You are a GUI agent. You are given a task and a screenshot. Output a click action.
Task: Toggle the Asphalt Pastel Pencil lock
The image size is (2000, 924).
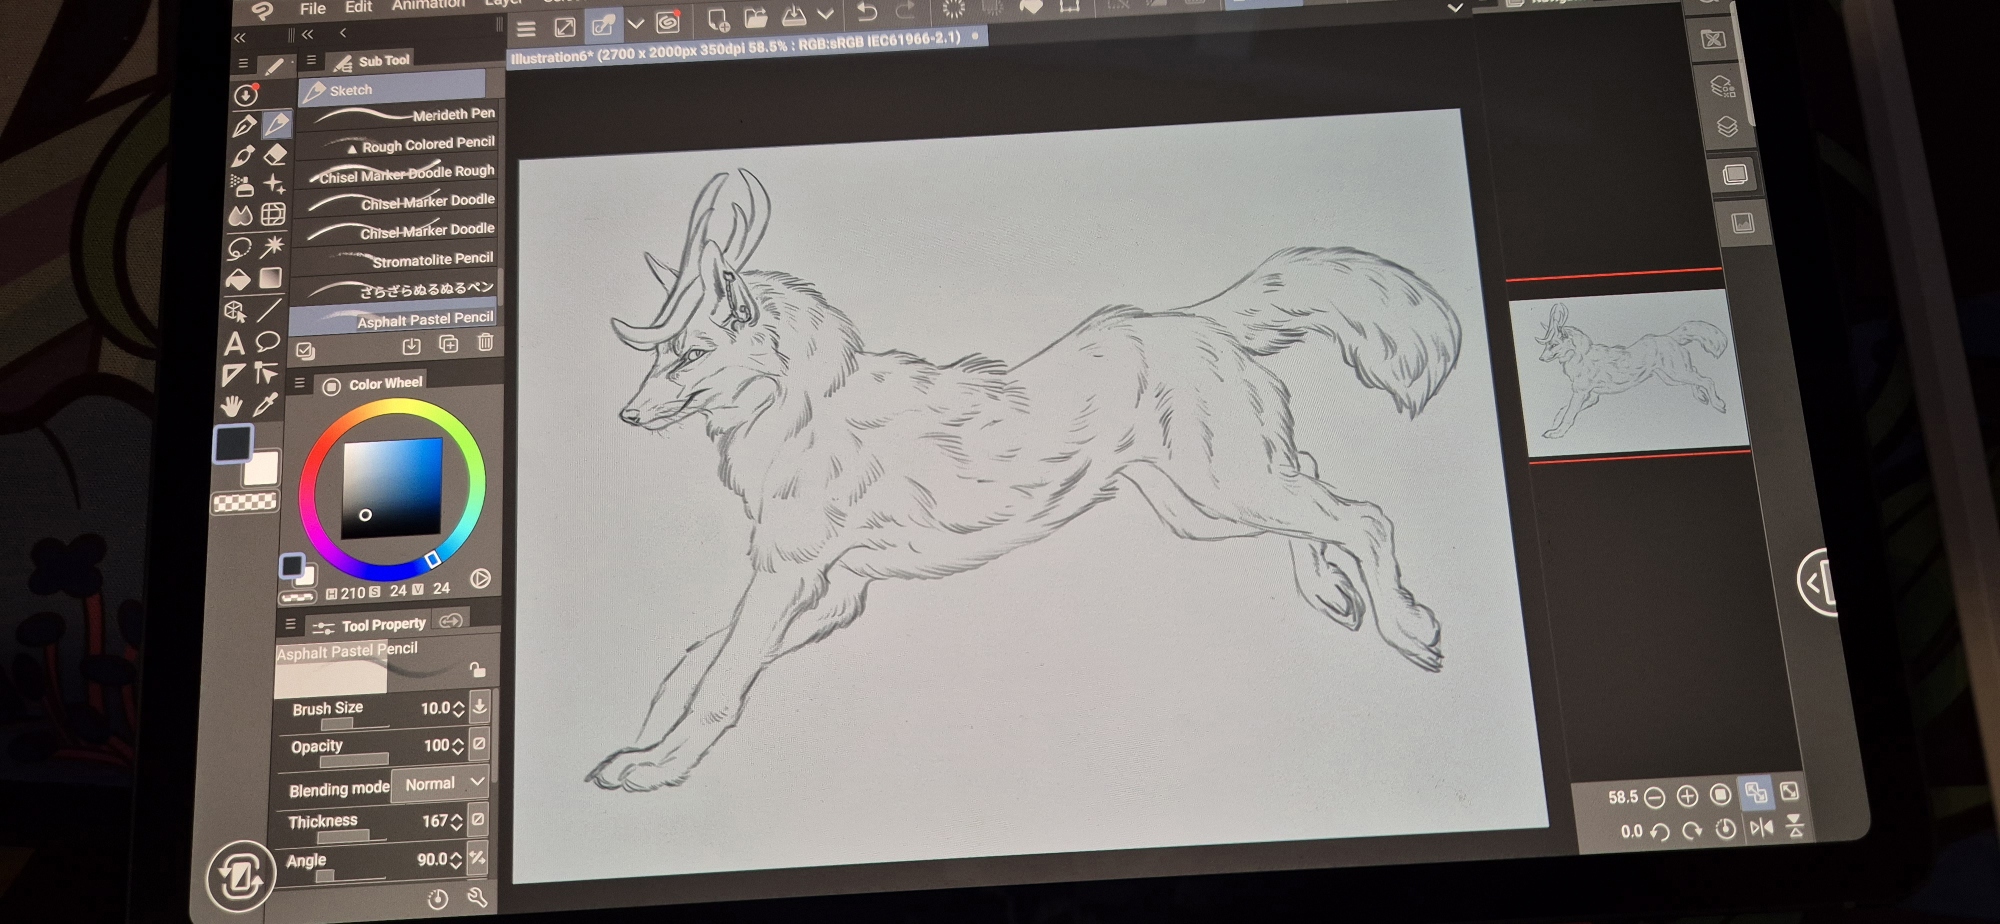tap(478, 669)
